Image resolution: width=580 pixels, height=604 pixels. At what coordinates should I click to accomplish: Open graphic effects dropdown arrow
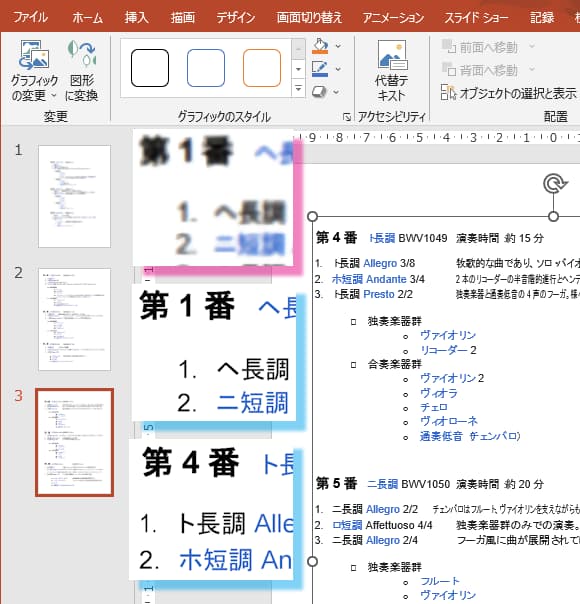point(336,92)
